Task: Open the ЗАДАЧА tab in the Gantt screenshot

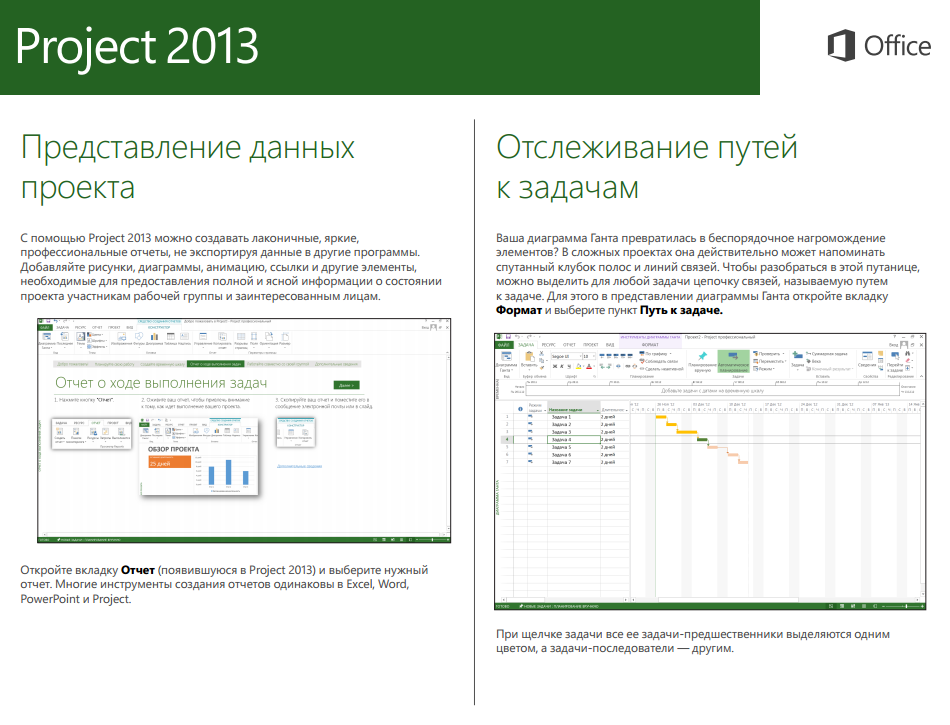Action: point(526,345)
